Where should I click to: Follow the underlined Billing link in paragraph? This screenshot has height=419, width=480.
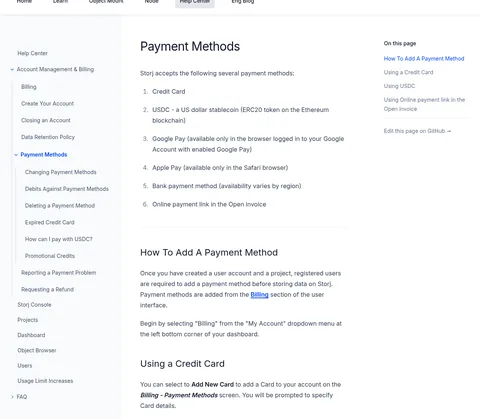pyautogui.click(x=259, y=295)
